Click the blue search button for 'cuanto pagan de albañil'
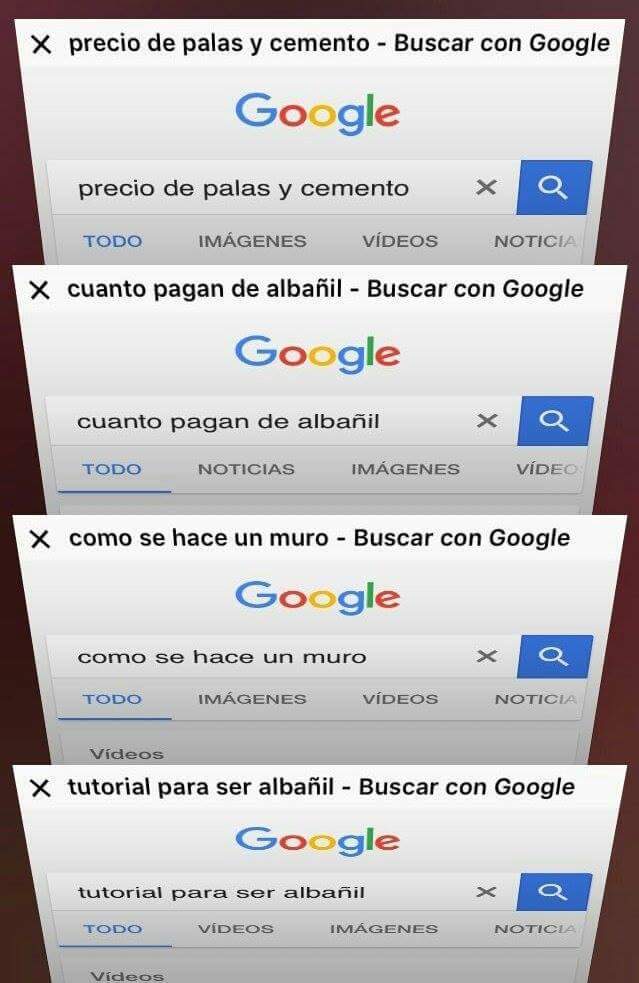 [554, 421]
